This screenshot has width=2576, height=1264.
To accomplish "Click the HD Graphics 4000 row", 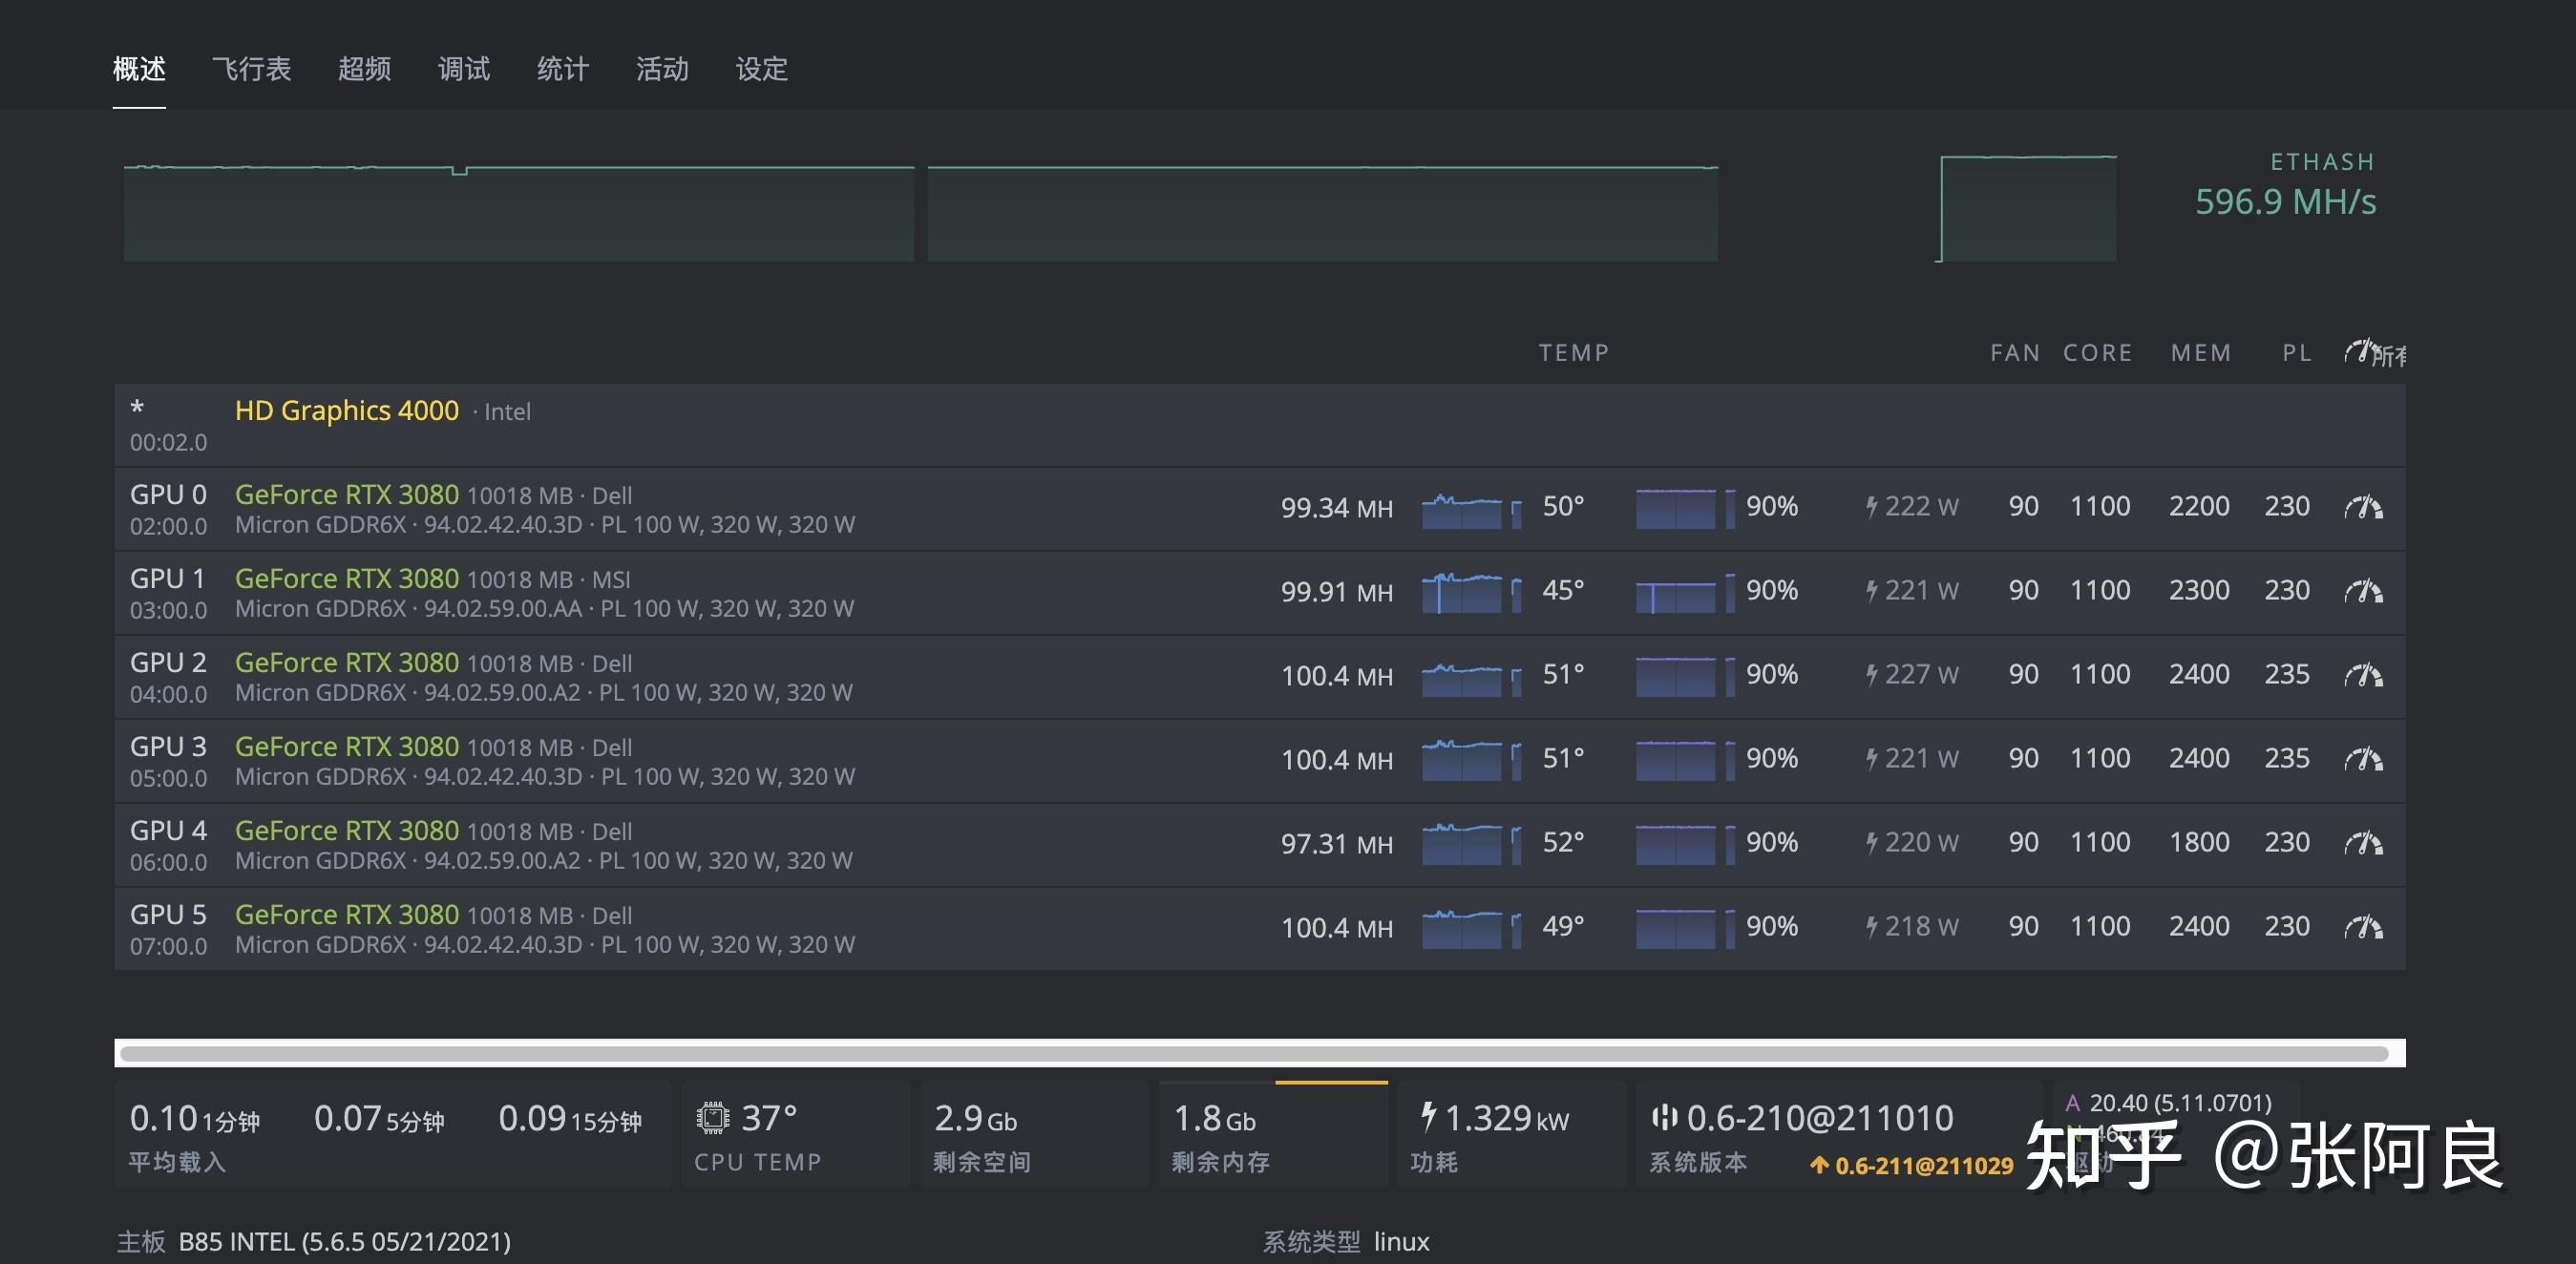I will tap(346, 411).
